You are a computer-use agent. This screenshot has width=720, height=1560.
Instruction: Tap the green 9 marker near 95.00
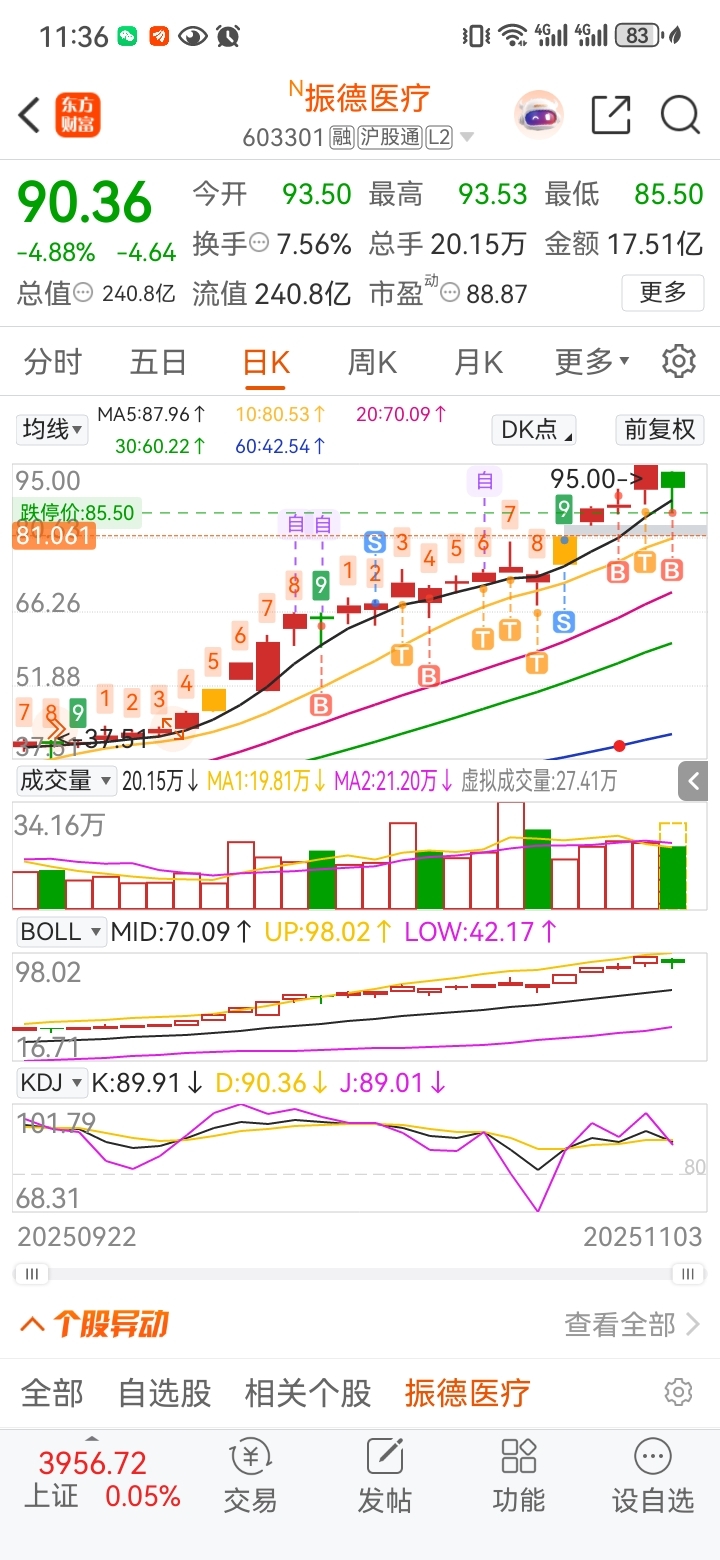[564, 509]
